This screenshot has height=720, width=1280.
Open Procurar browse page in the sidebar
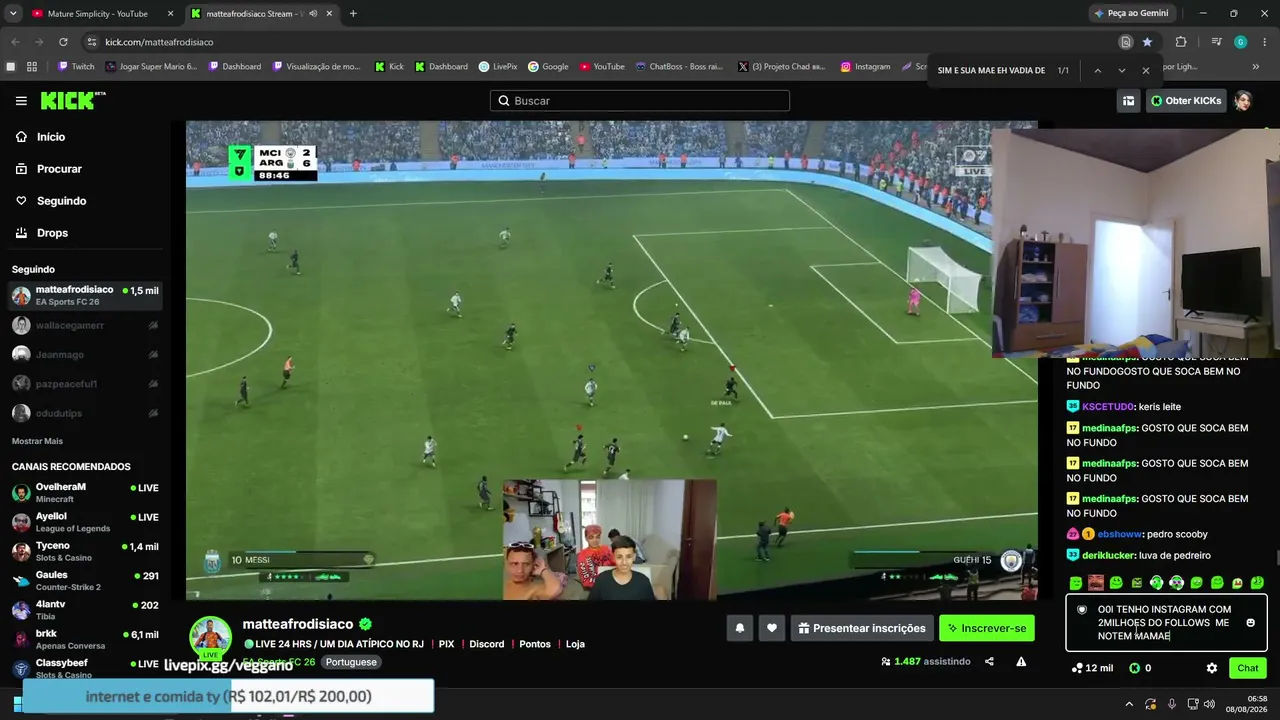click(x=59, y=169)
